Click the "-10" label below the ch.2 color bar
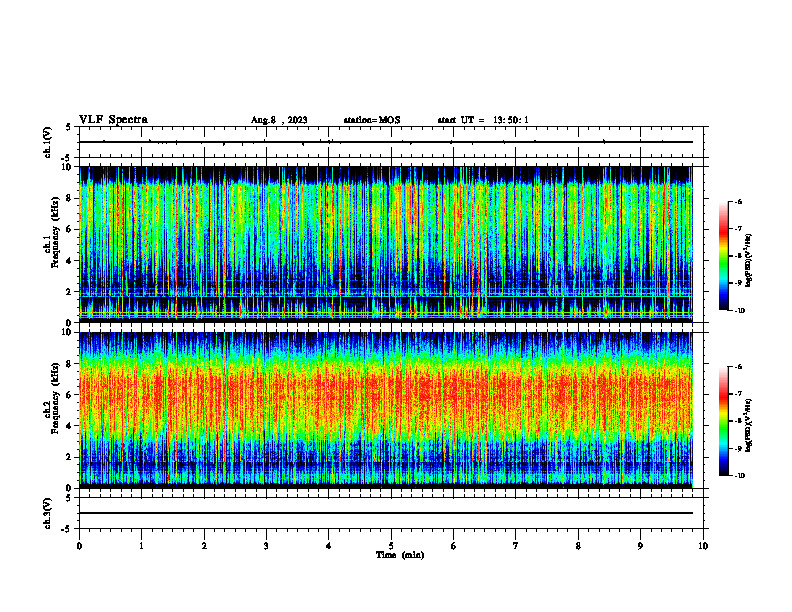This screenshot has width=792, height=612. pyautogui.click(x=740, y=475)
